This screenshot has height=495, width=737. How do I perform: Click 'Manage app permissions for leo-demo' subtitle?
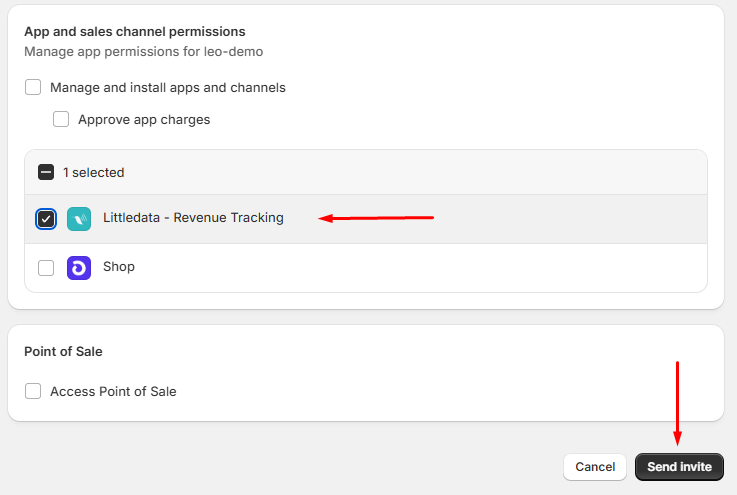coord(143,51)
